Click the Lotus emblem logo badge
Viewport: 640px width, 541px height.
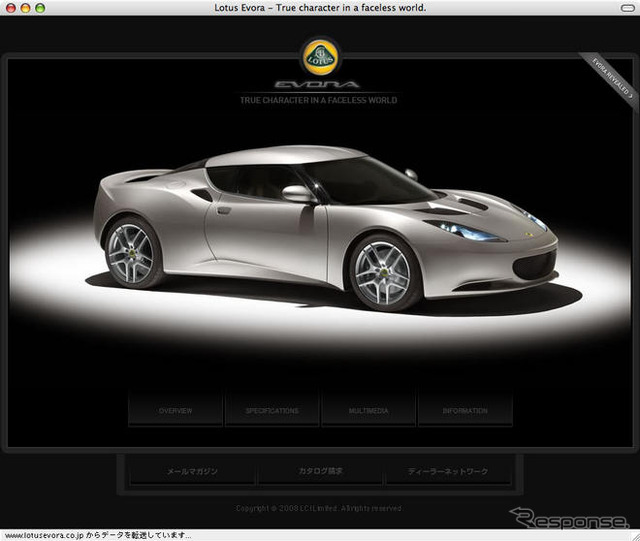(320, 58)
